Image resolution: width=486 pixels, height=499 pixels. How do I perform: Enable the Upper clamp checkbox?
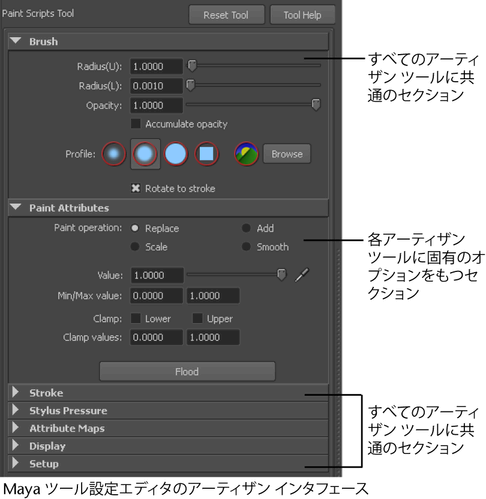197,318
